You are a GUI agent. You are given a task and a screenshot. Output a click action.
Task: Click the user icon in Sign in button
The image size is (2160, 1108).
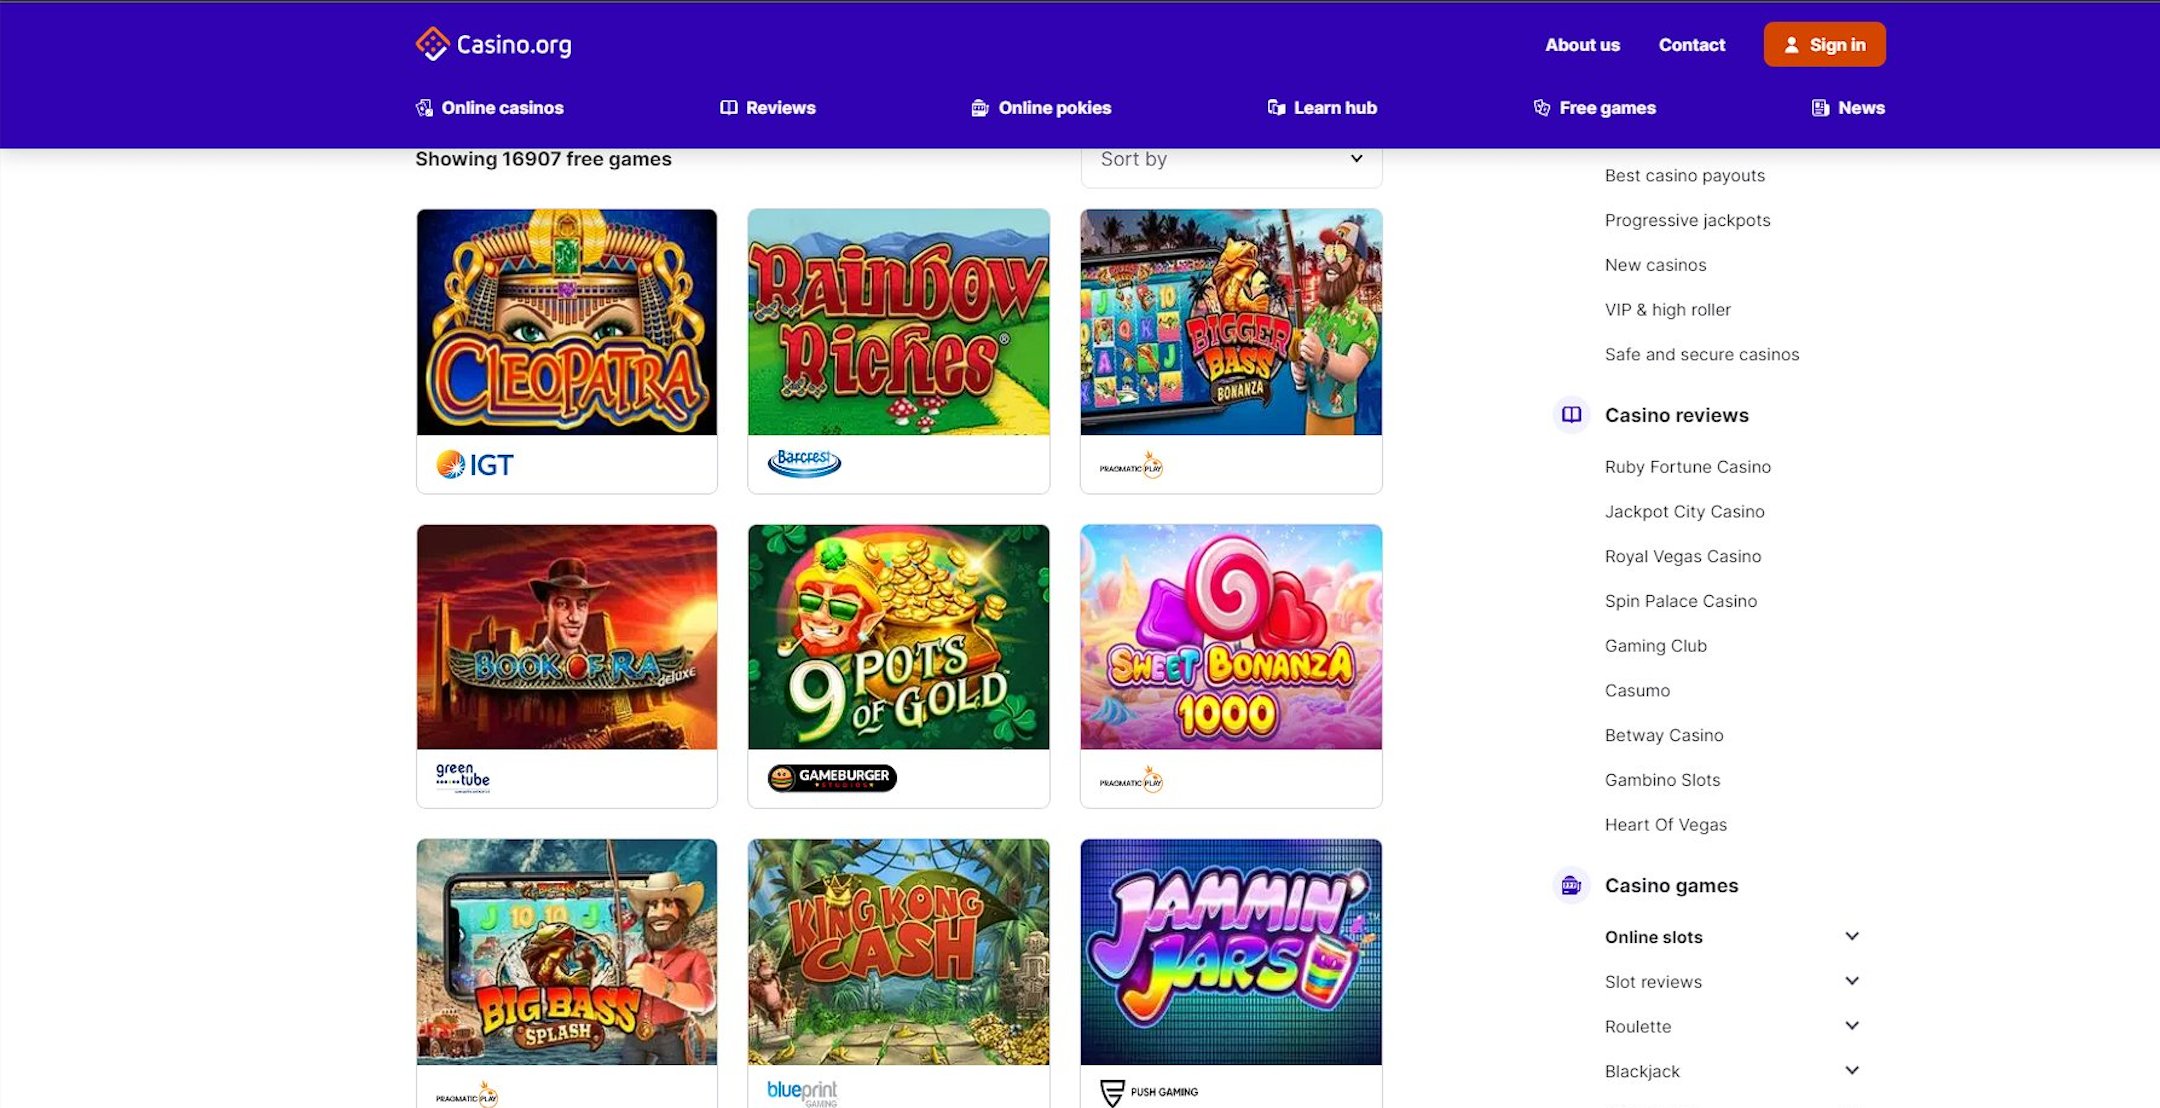click(1791, 45)
